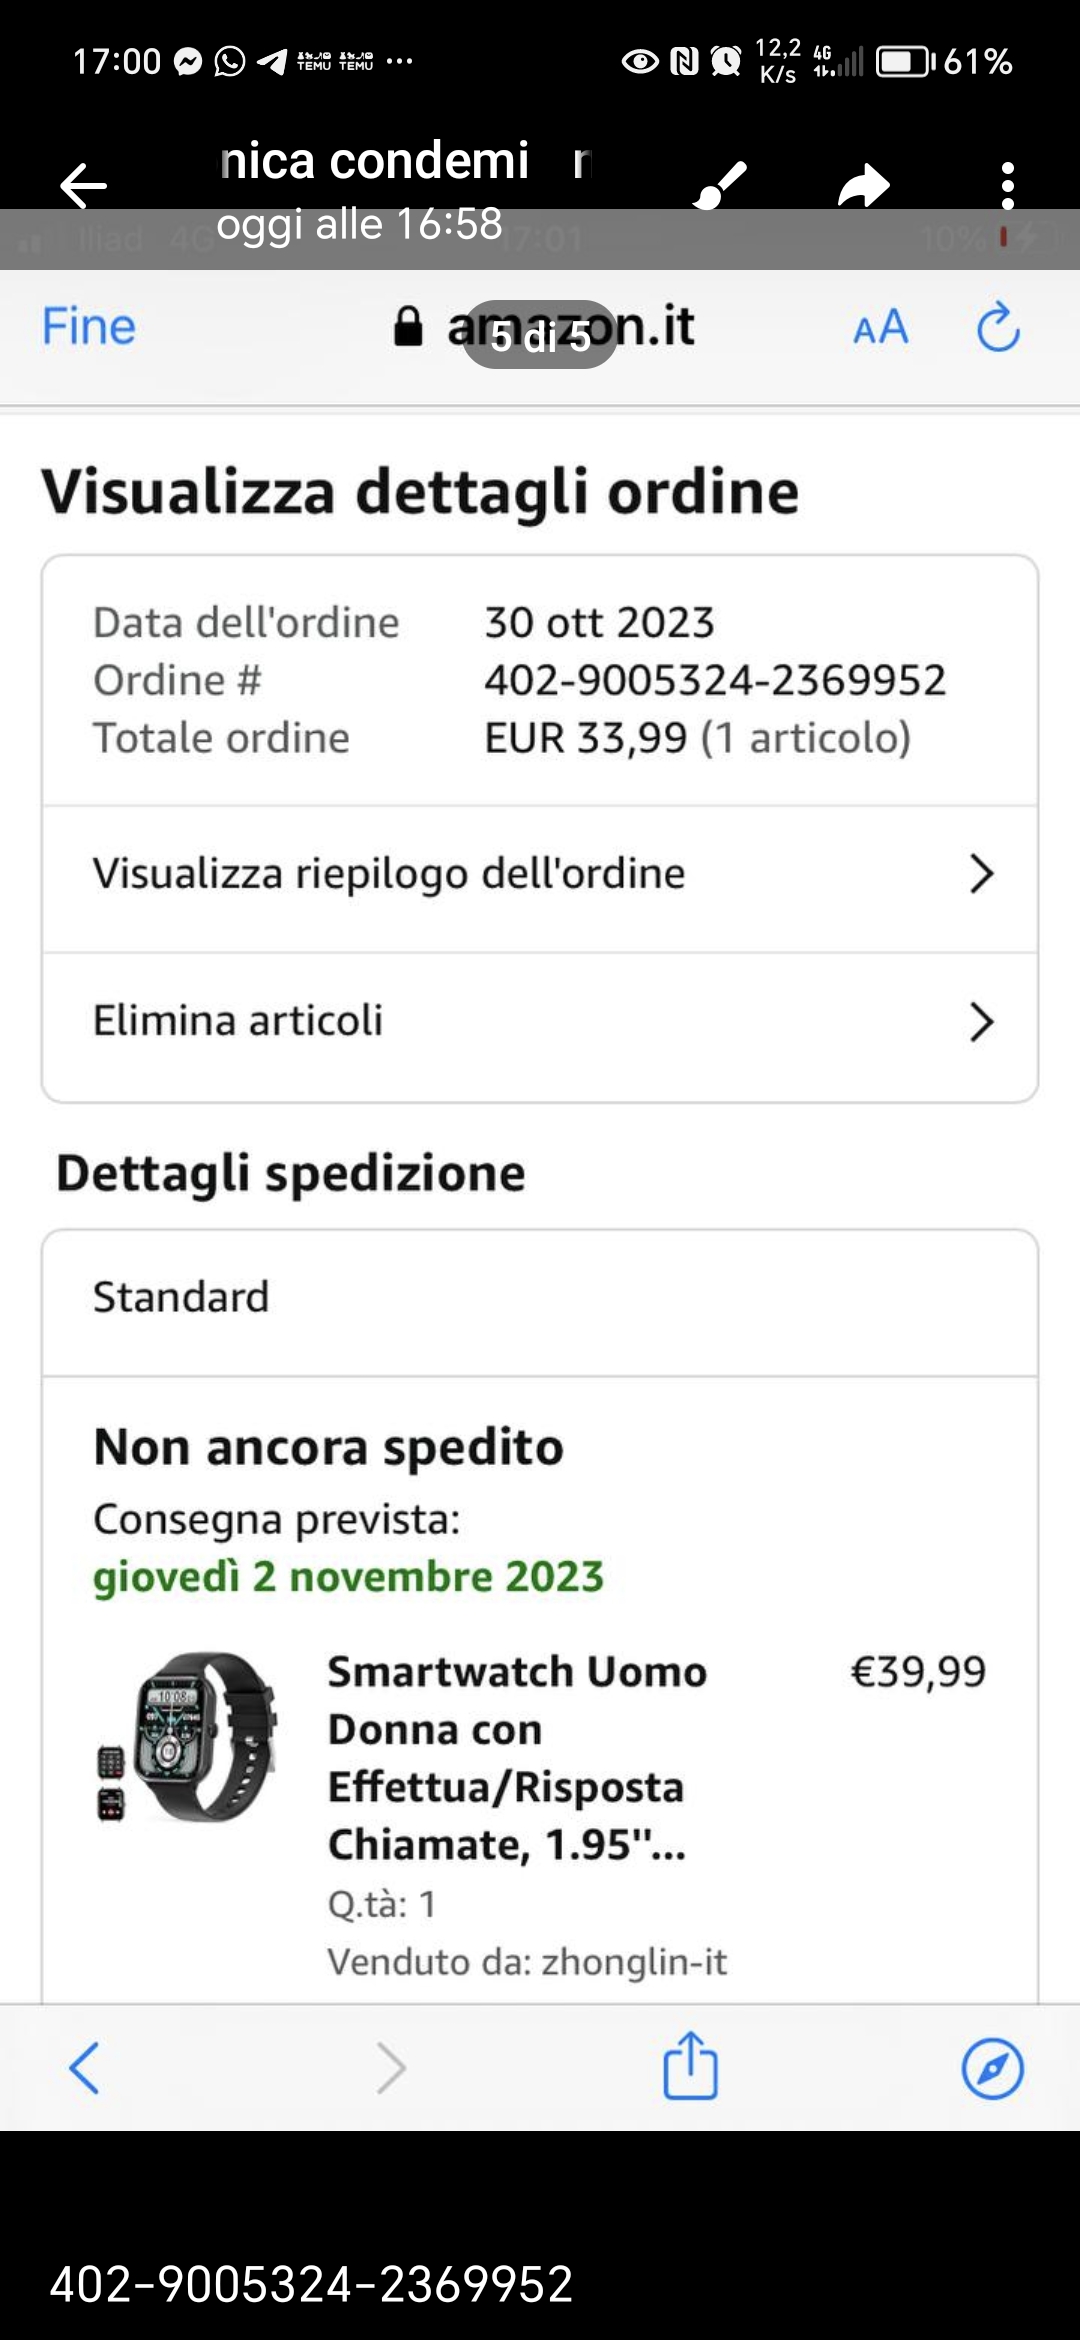The width and height of the screenshot is (1080, 2340).
Task: Tap Fine to close browser
Action: point(88,327)
